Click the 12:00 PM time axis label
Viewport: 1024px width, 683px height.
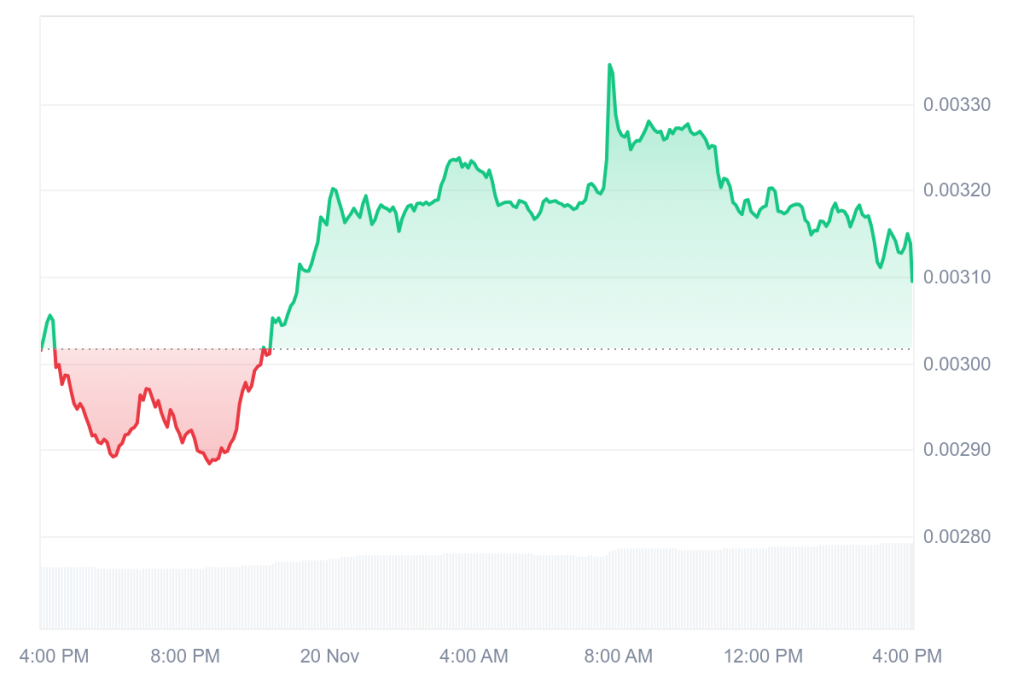click(x=762, y=656)
